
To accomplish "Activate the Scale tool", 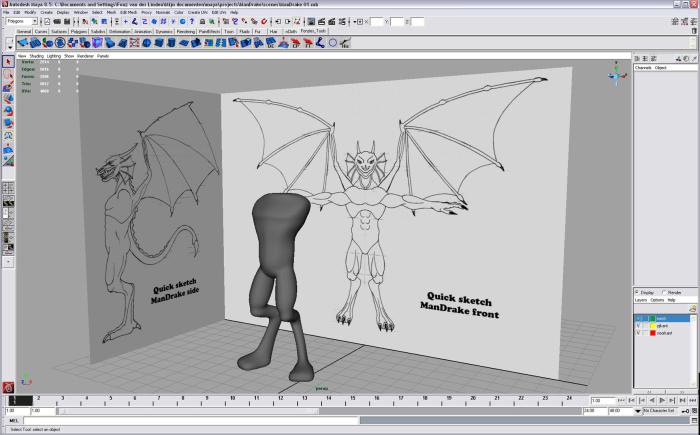I will [x=8, y=123].
